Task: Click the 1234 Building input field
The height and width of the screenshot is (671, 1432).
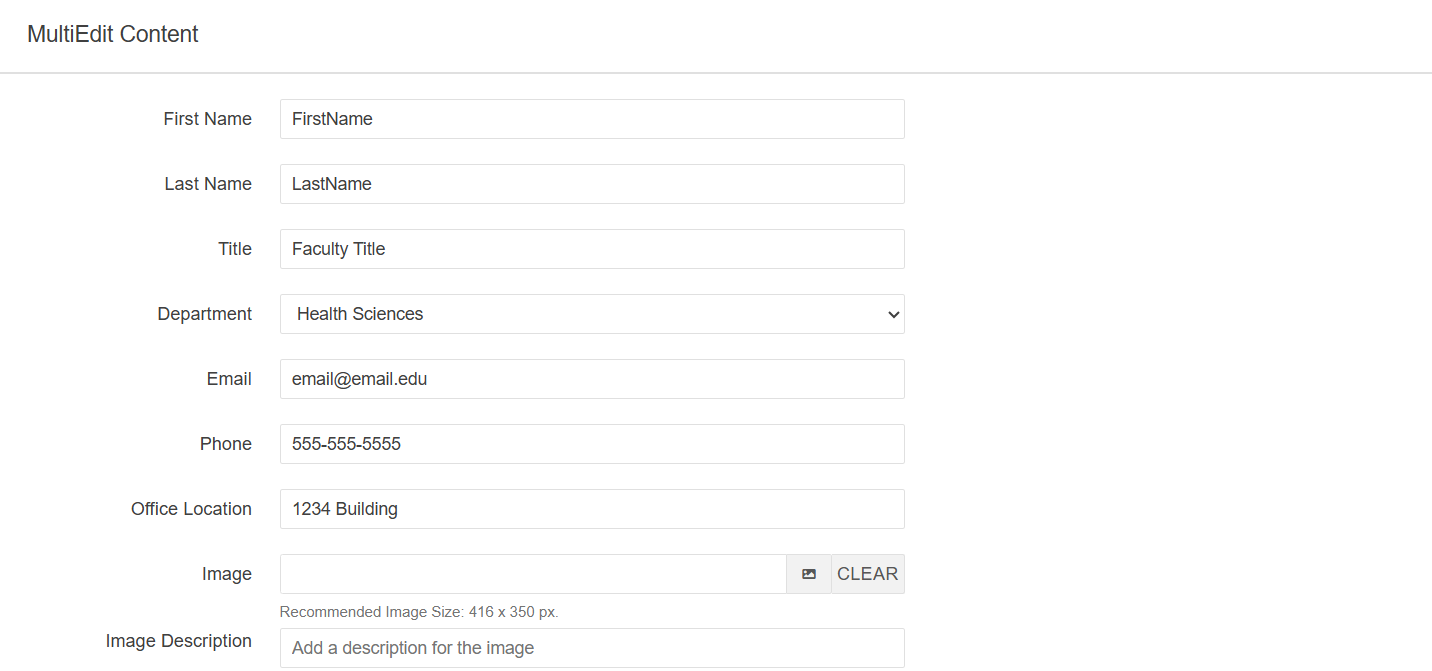Action: click(x=592, y=509)
